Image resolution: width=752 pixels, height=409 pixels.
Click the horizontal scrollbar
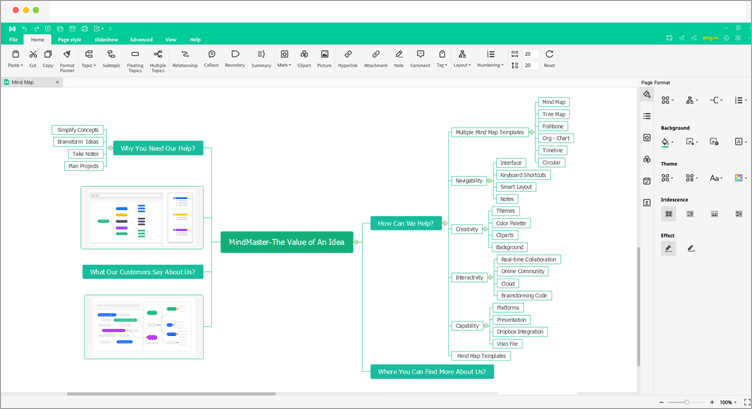click(171, 394)
